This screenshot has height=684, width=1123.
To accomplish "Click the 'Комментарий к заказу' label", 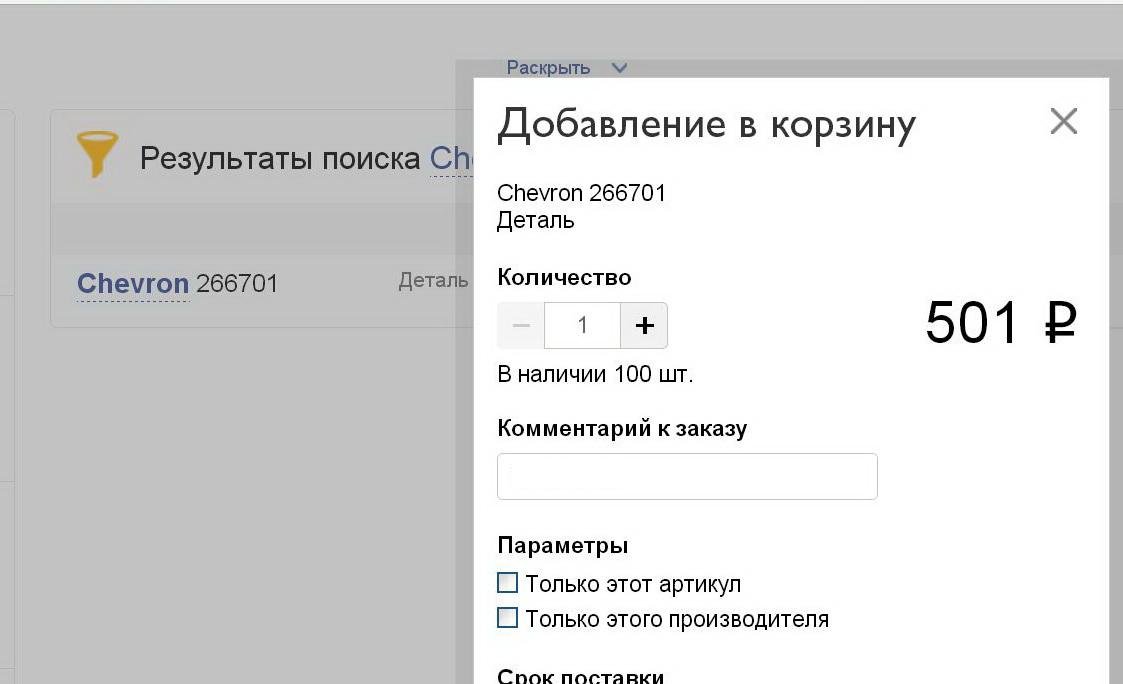I will 622,428.
